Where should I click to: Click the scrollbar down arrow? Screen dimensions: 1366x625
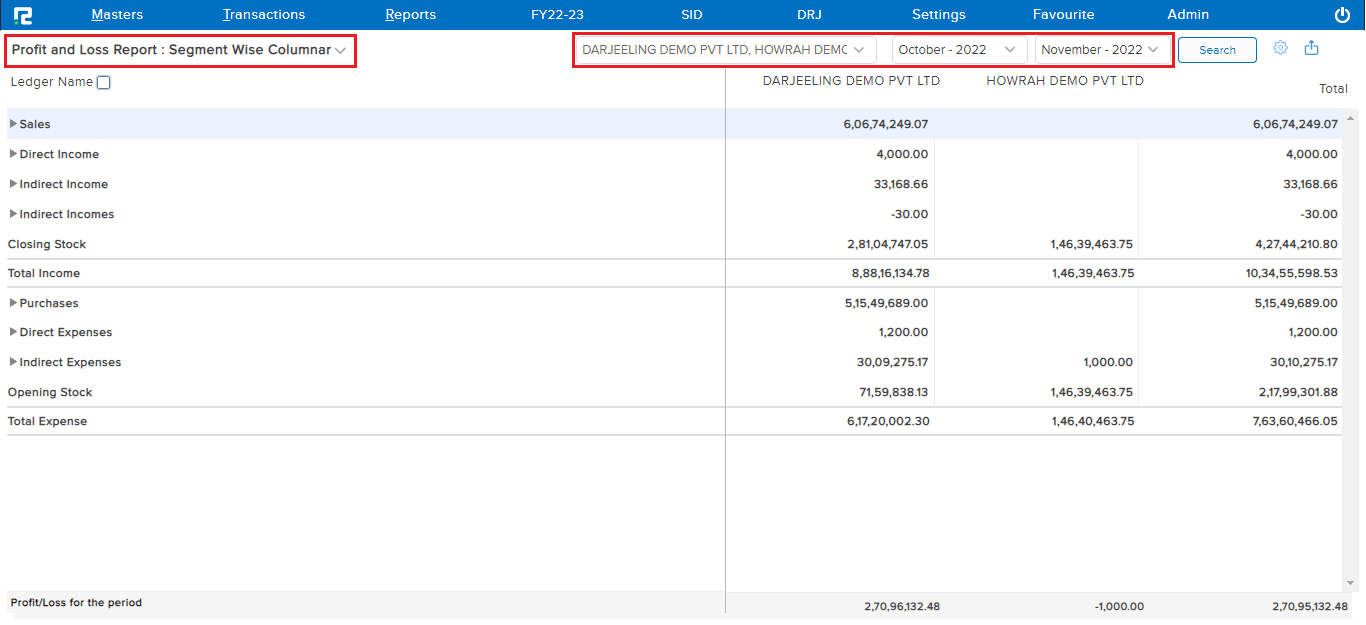pyautogui.click(x=1350, y=583)
